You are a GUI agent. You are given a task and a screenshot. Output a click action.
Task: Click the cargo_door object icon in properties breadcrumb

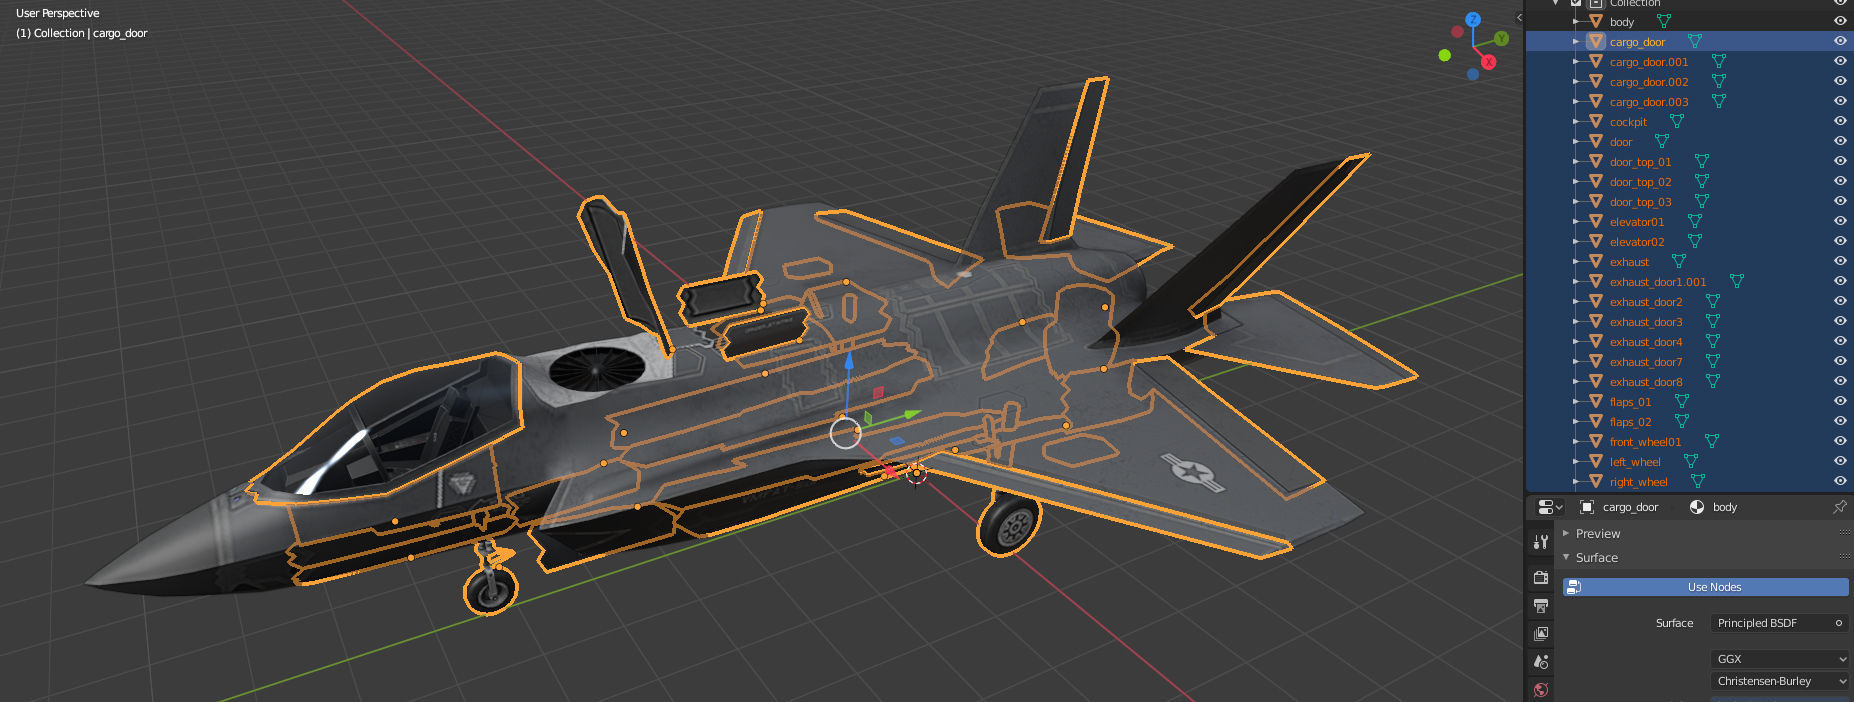(1587, 507)
